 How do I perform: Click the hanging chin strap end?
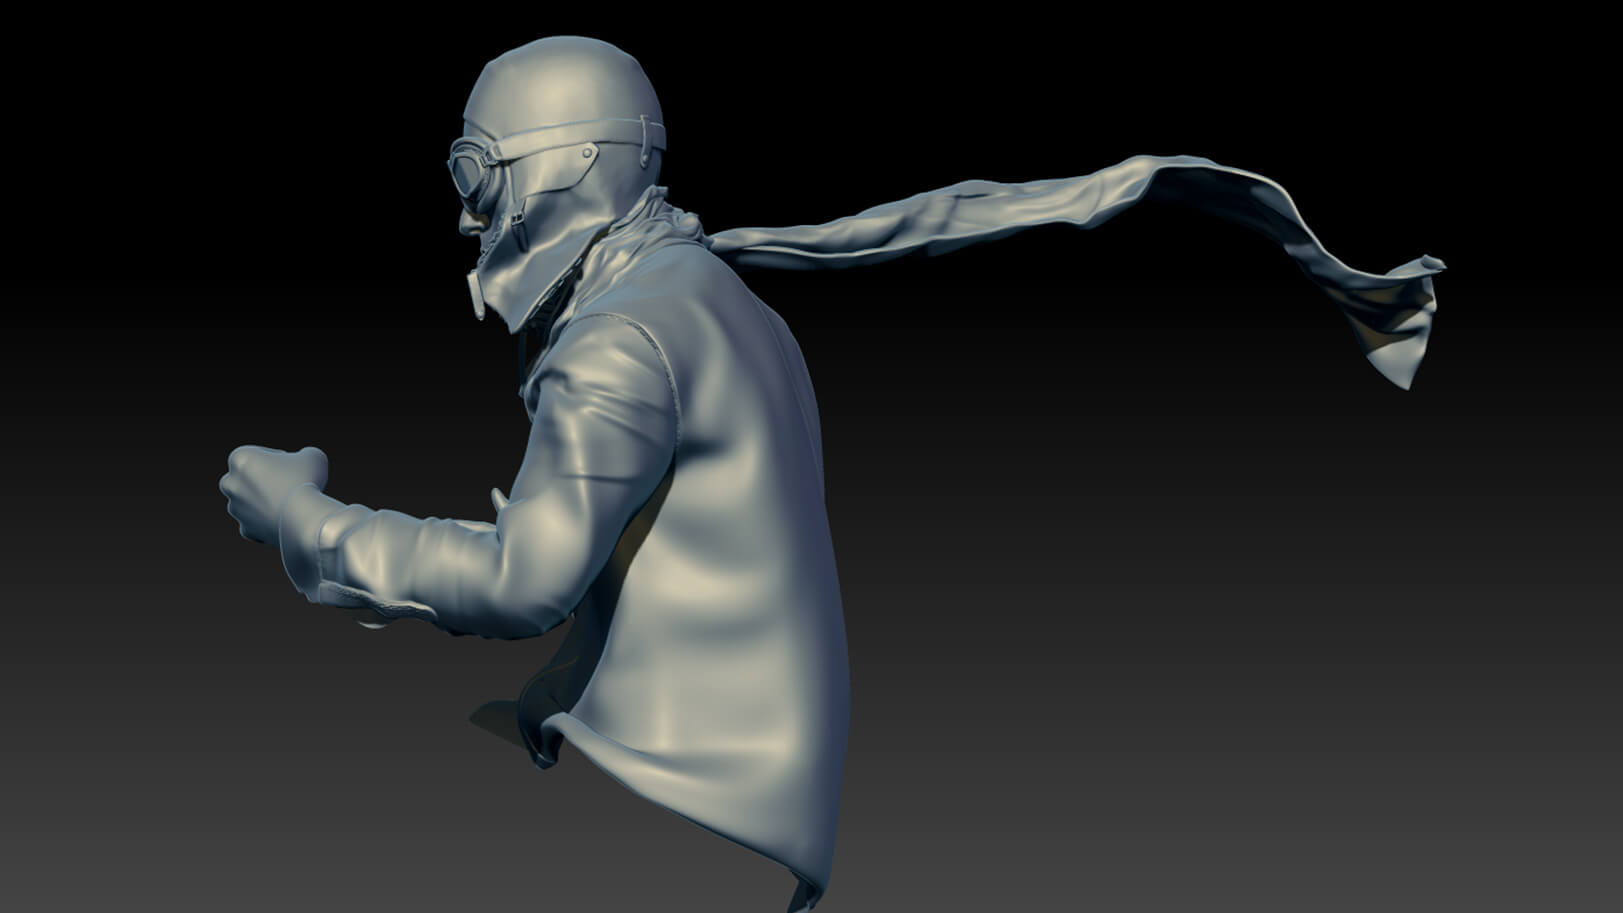(481, 297)
